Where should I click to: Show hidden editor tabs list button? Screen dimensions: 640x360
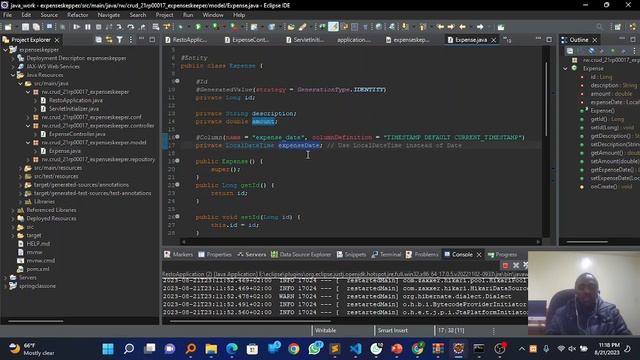click(507, 40)
